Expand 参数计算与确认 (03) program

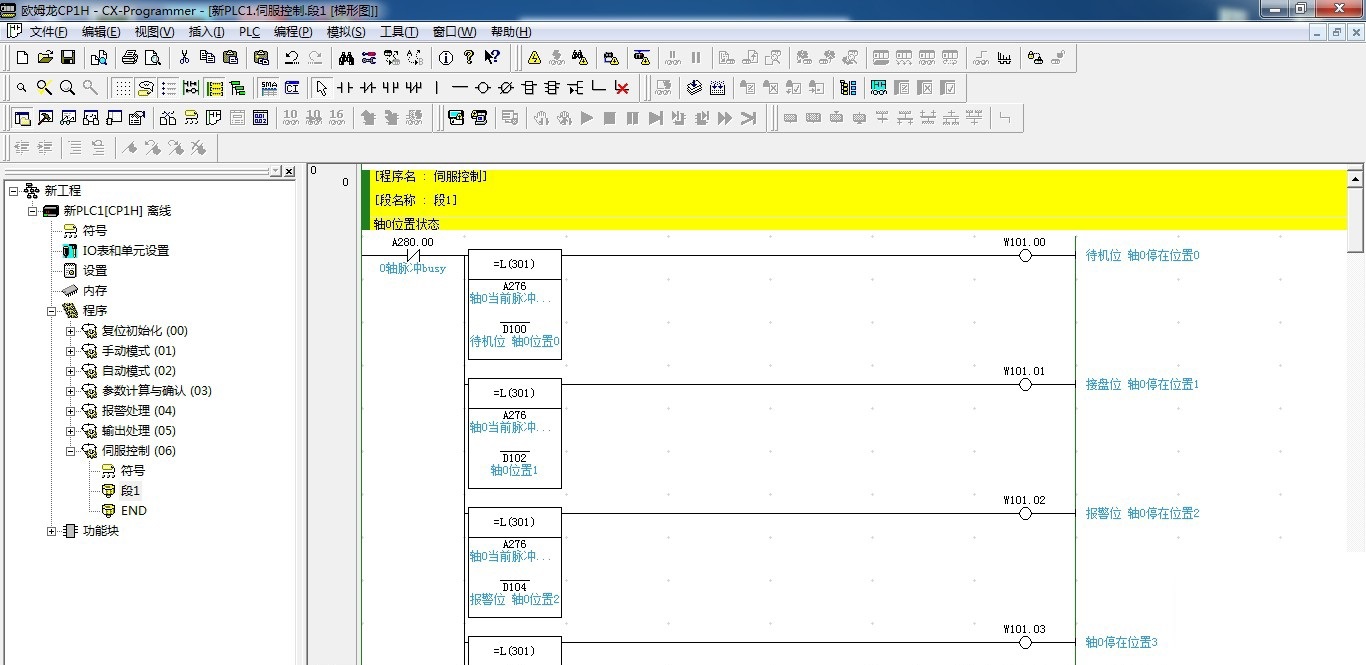pyautogui.click(x=70, y=391)
